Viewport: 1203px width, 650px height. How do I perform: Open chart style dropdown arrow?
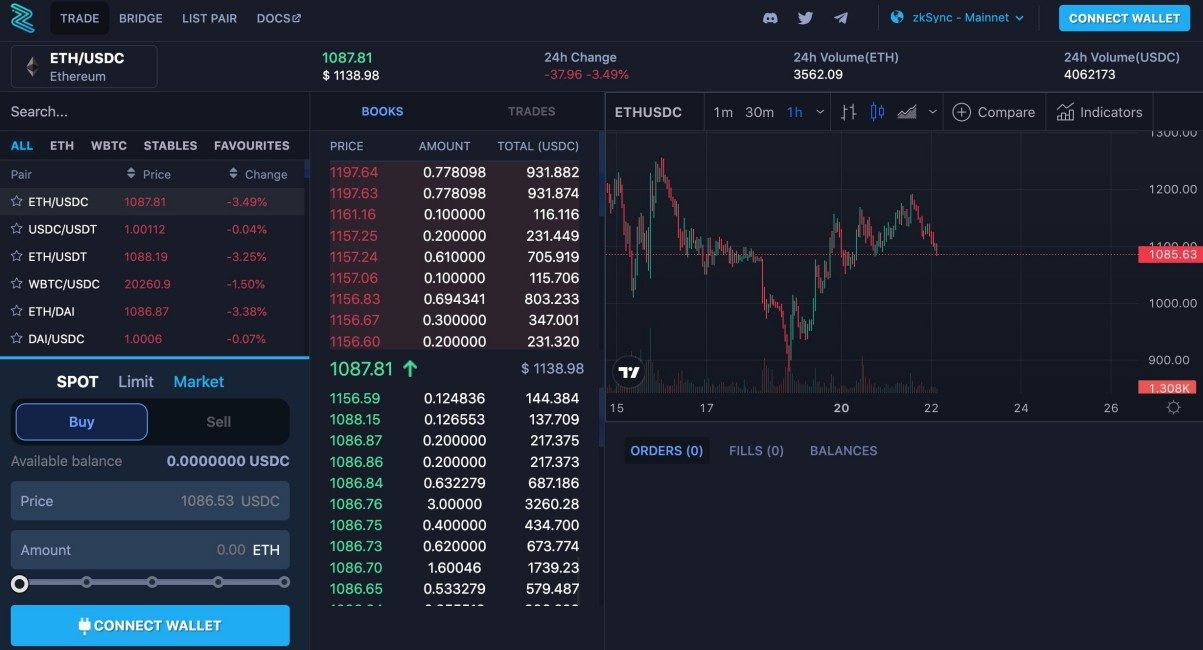(x=933, y=112)
